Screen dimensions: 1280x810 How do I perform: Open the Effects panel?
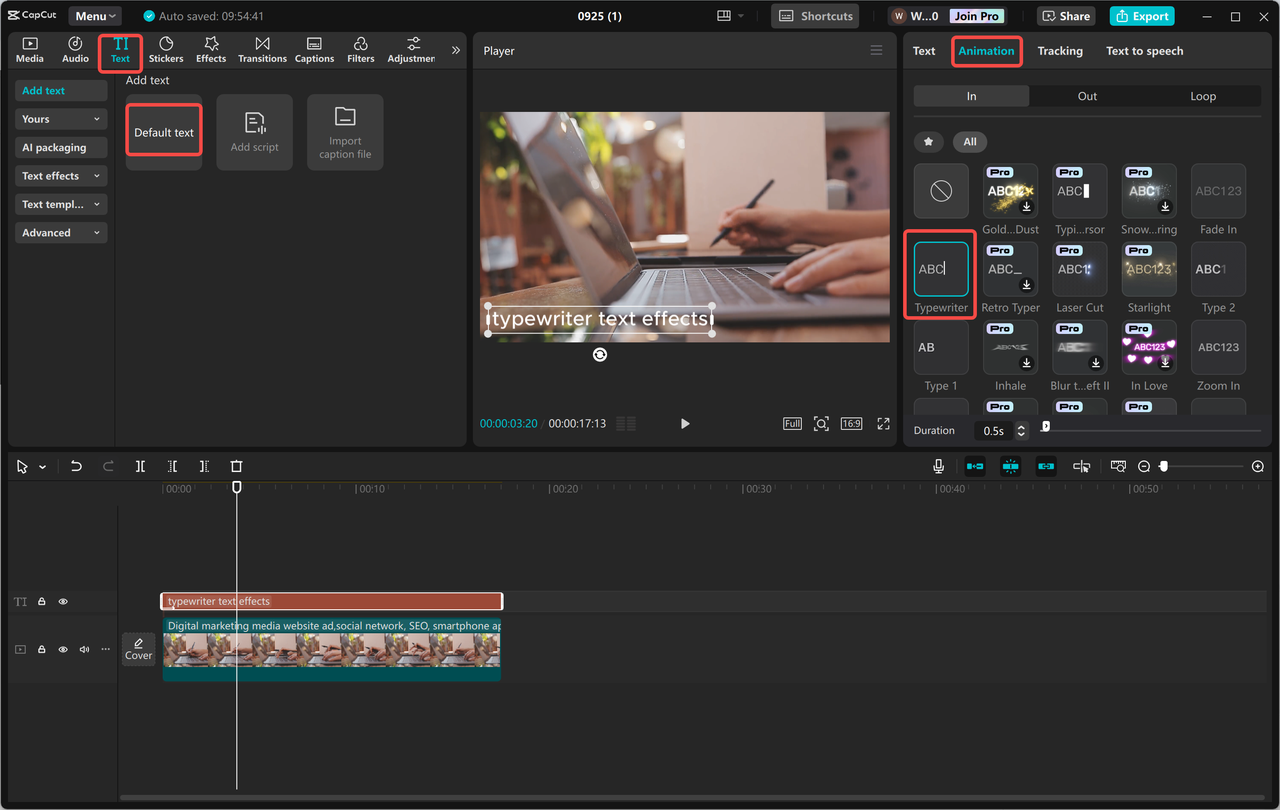(x=211, y=50)
